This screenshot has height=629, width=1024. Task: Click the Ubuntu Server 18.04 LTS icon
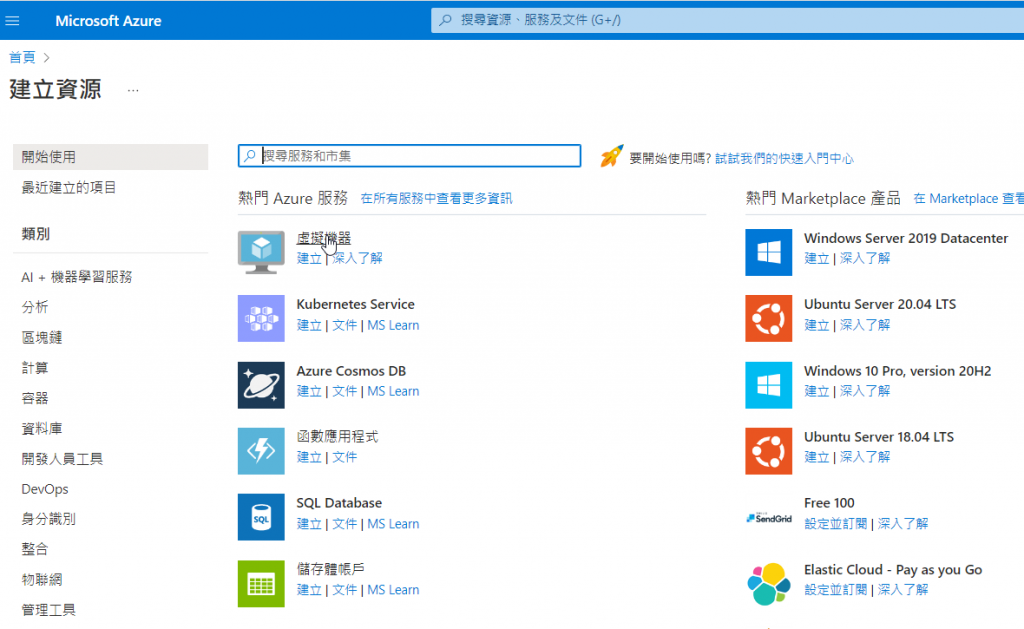pyautogui.click(x=769, y=451)
